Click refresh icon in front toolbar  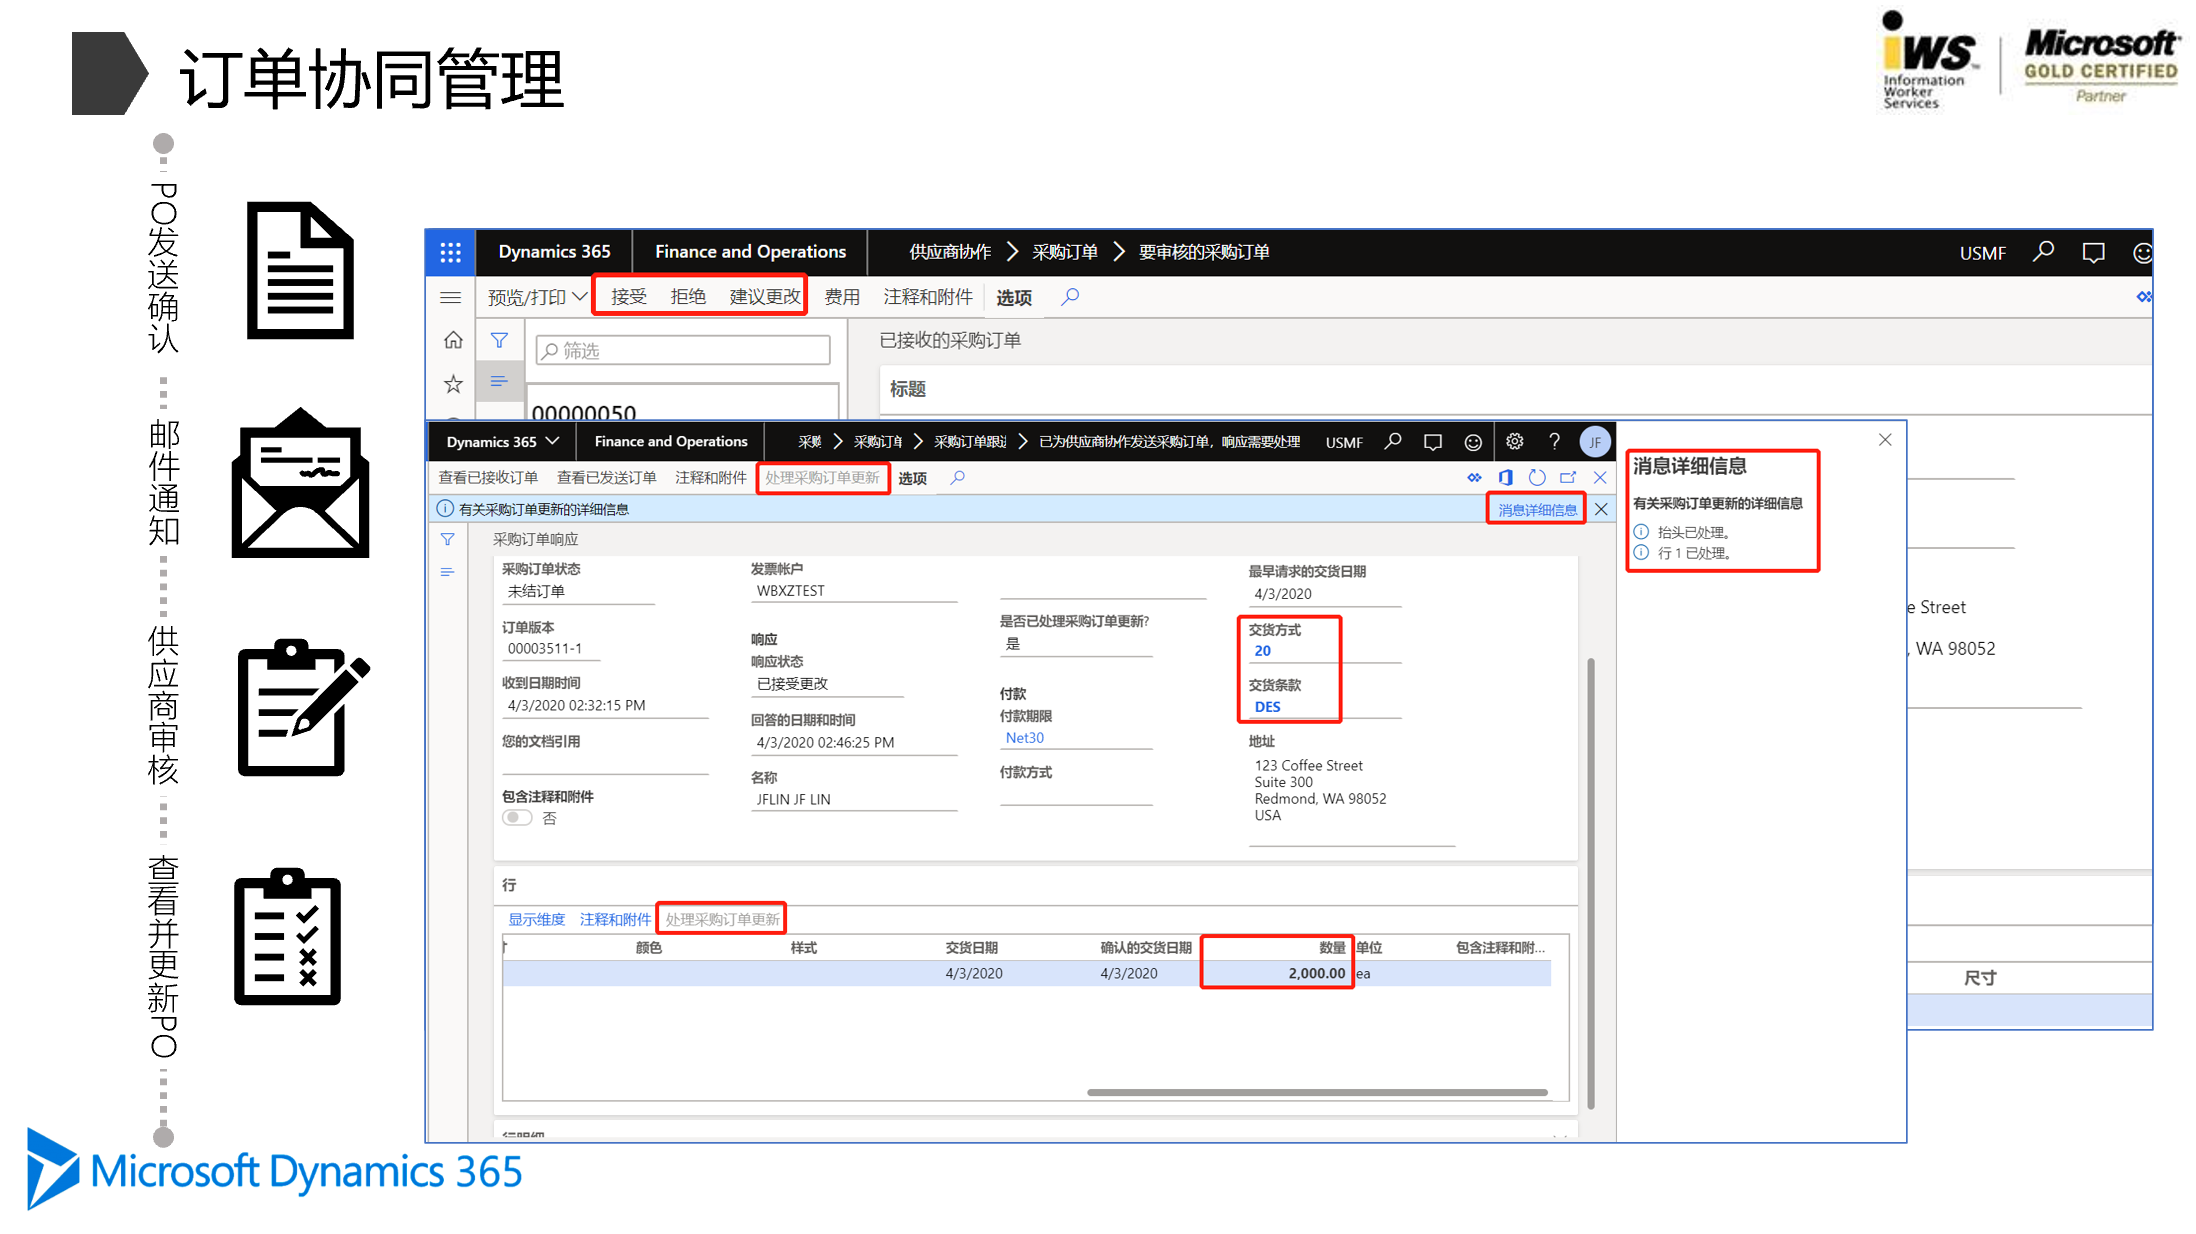[1537, 478]
